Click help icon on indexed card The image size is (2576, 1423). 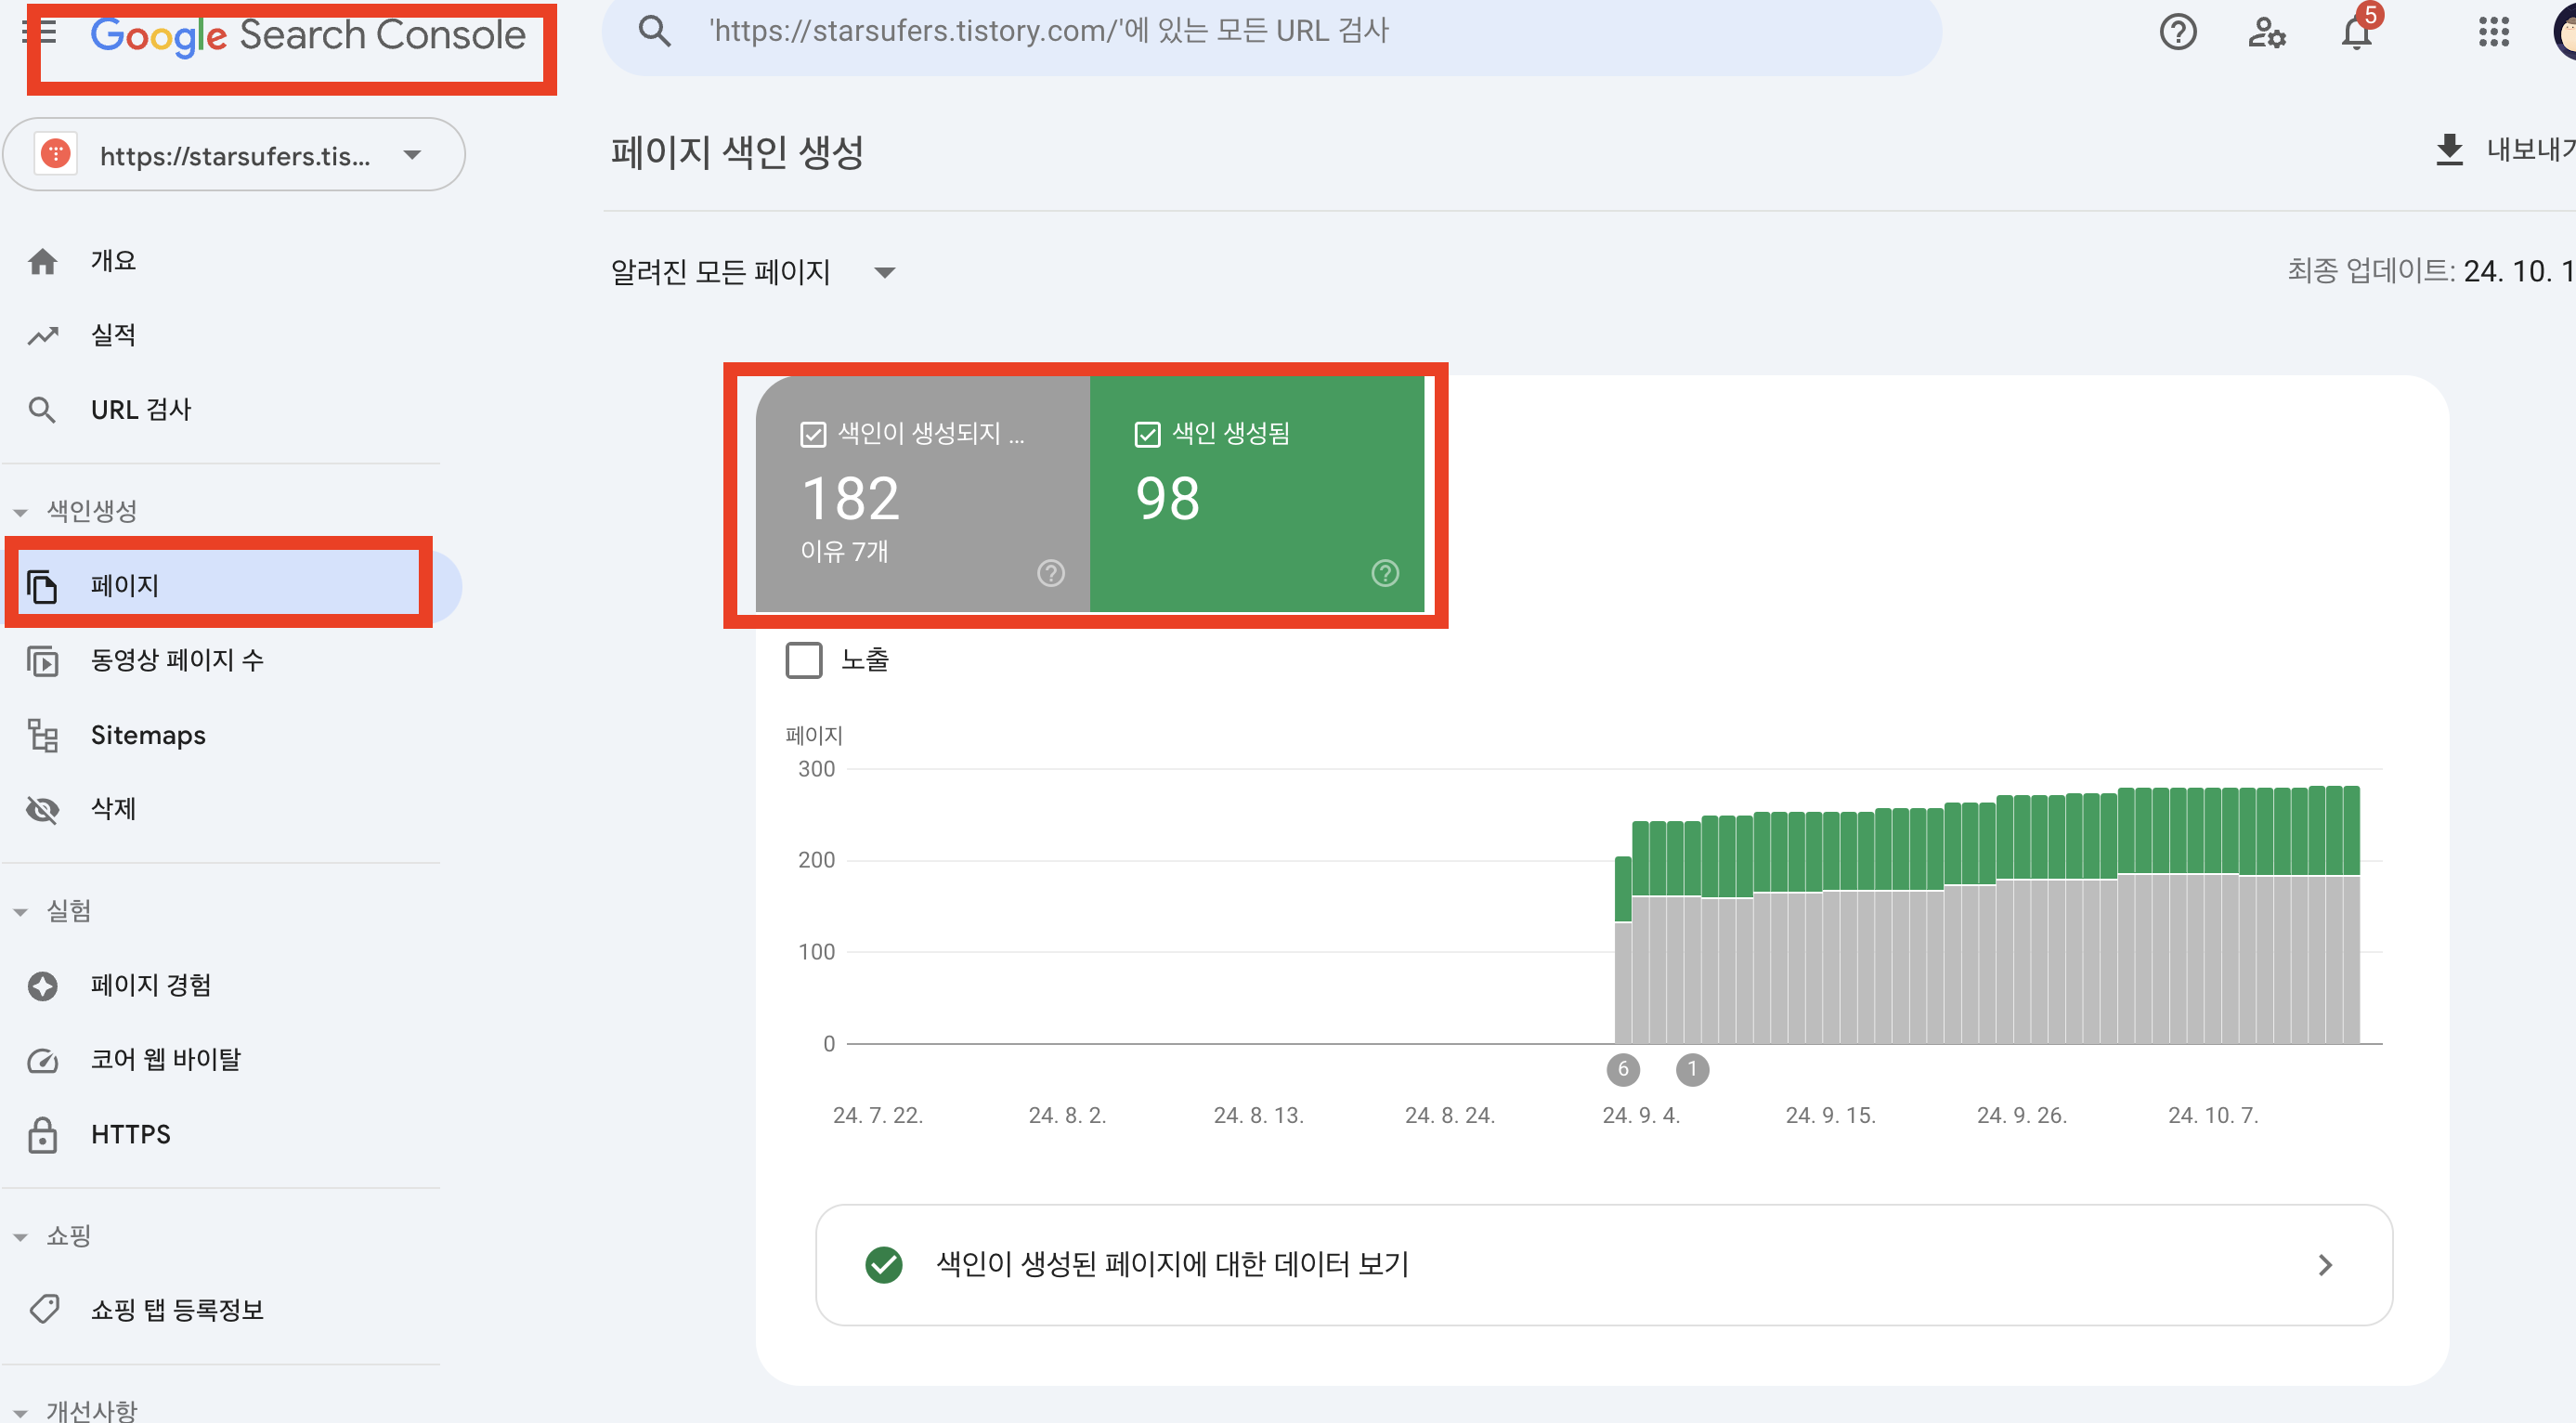coord(1384,573)
